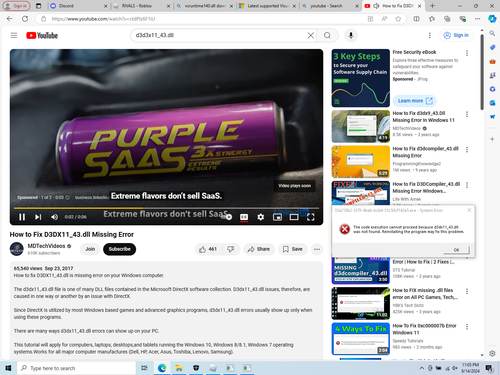Join the MDTechVideos channel
The image size is (500, 375).
pyautogui.click(x=90, y=249)
